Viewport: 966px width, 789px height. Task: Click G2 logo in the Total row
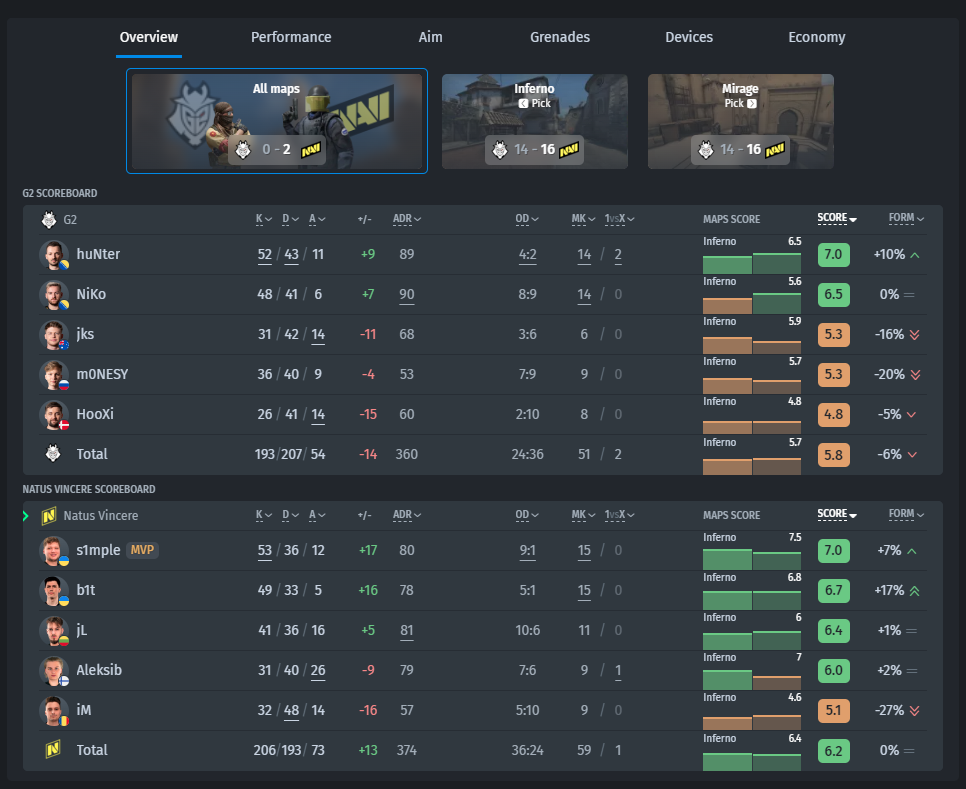[x=53, y=453]
